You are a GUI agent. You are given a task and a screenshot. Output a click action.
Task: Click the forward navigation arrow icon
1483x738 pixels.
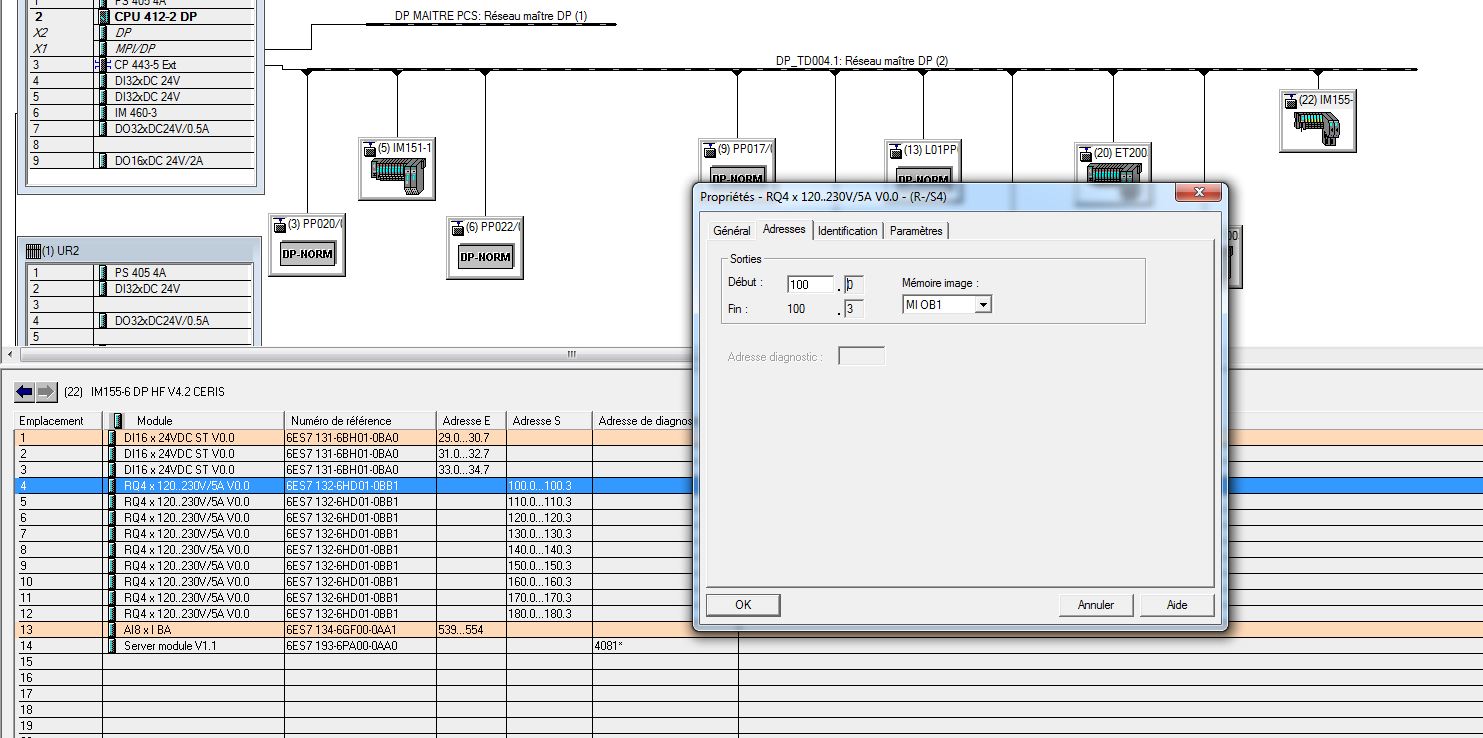46,392
